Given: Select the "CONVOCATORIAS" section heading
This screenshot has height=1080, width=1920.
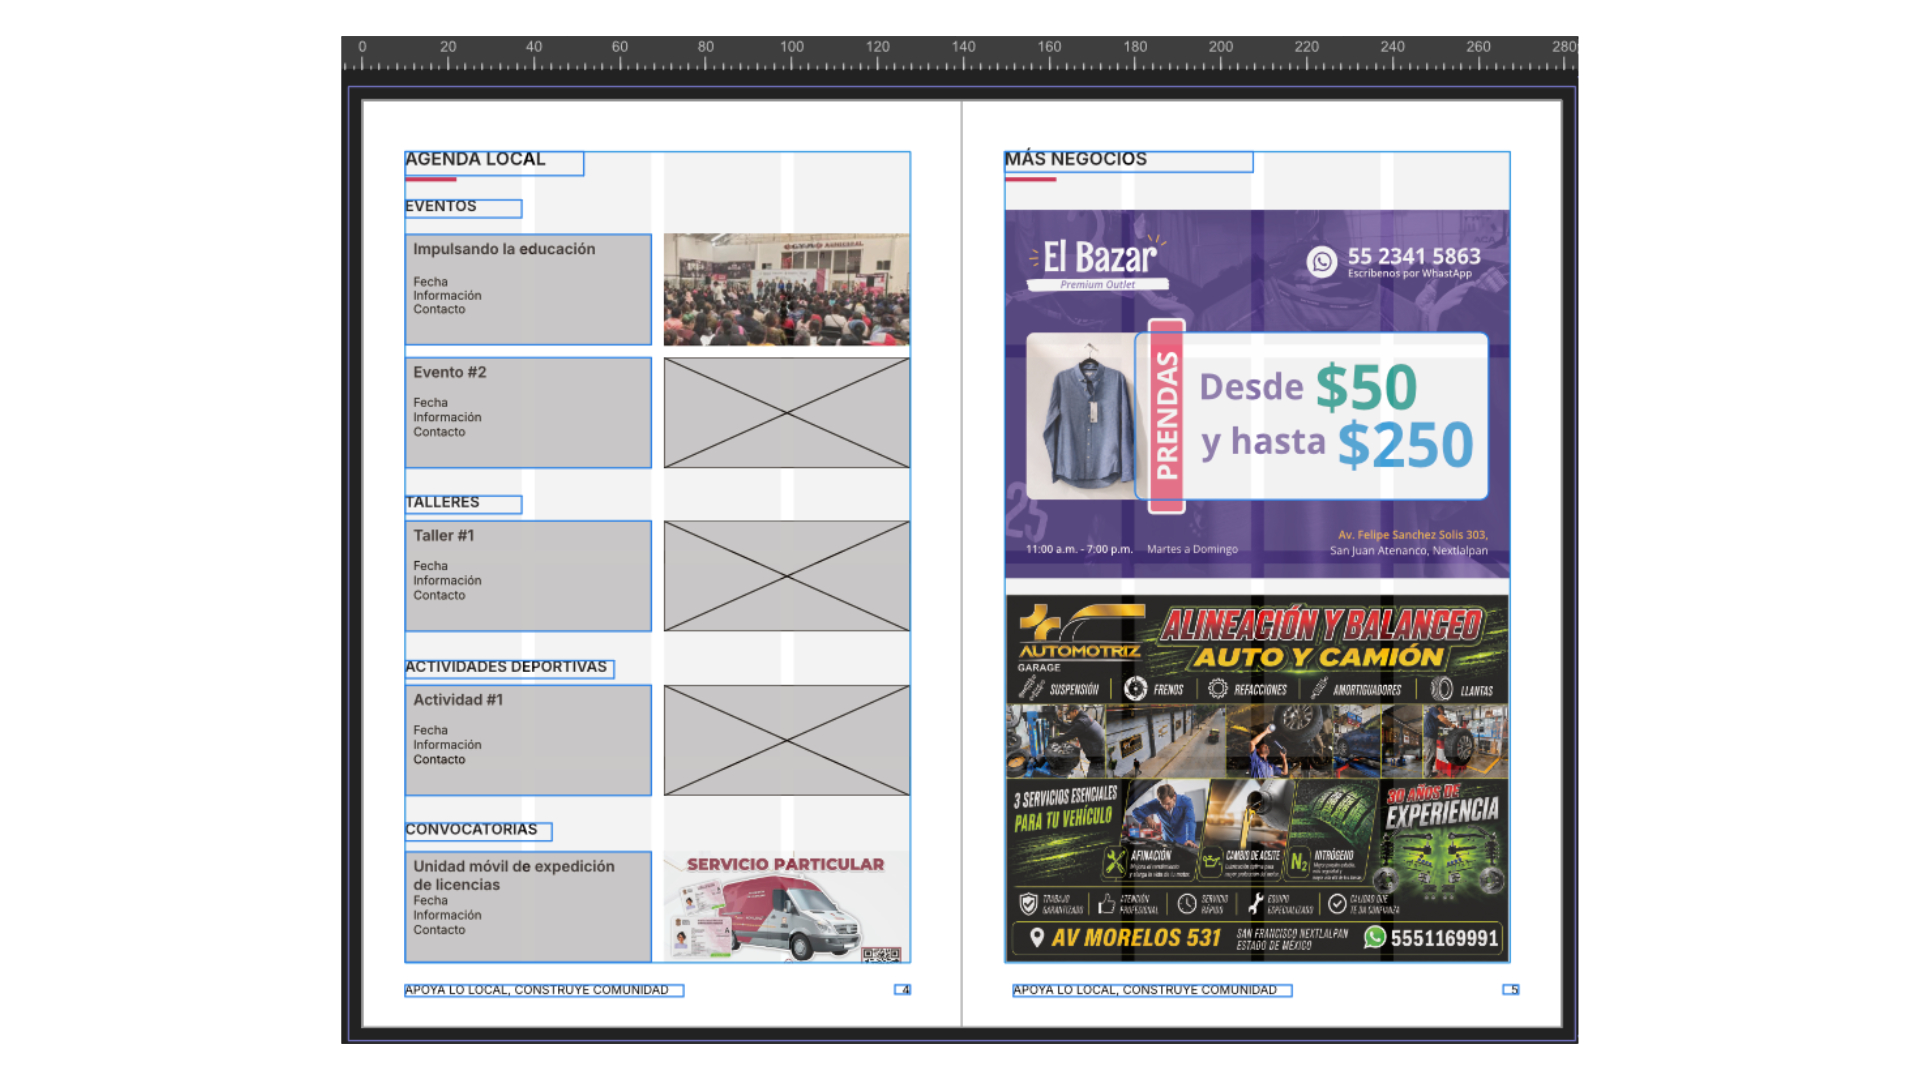Looking at the screenshot, I should pos(478,831).
